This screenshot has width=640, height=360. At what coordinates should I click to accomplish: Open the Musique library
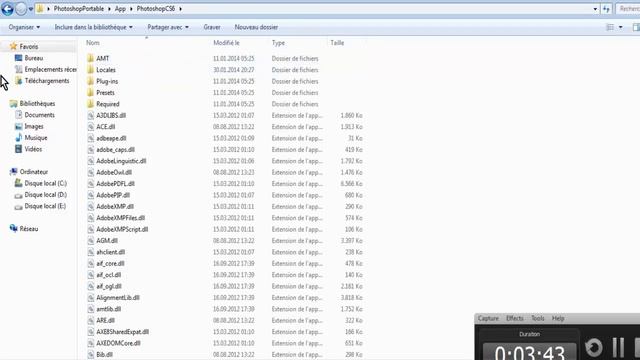pos(36,138)
